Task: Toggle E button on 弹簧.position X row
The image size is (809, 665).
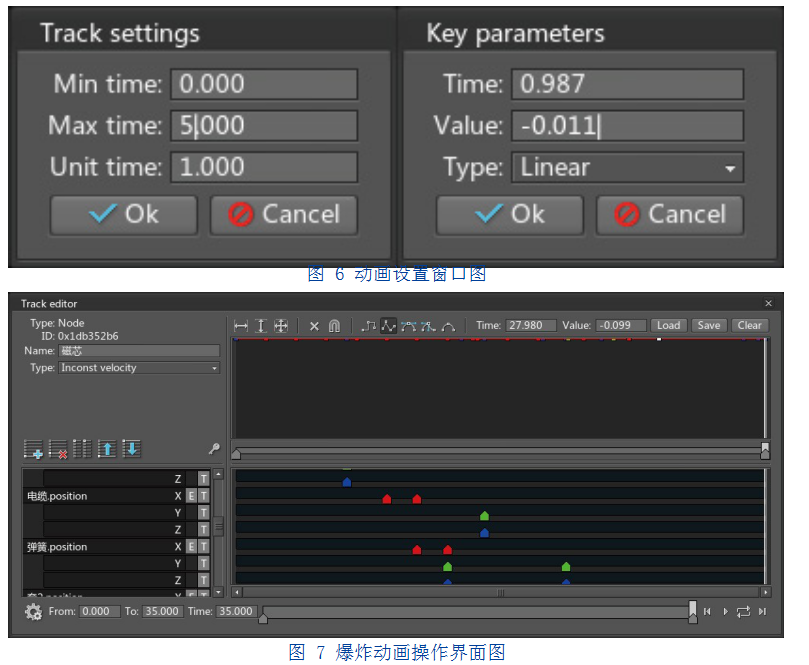Action: point(191,546)
